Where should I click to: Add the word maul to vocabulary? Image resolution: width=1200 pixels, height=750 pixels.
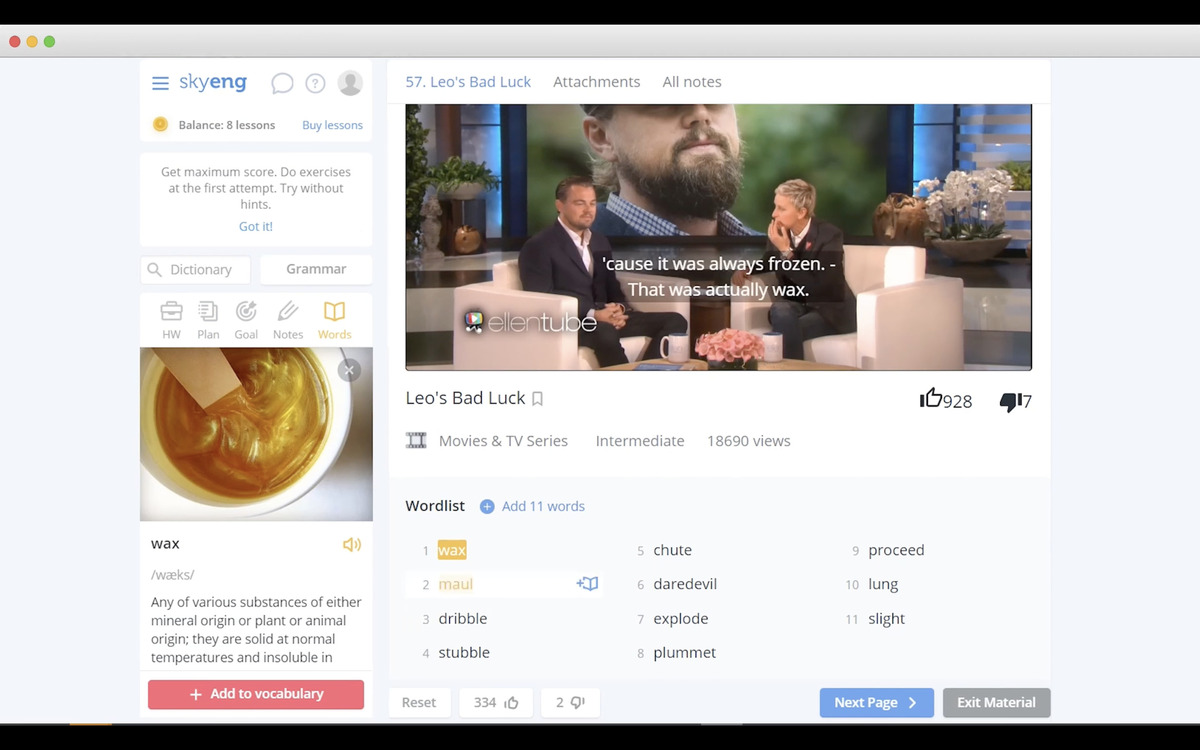click(587, 584)
